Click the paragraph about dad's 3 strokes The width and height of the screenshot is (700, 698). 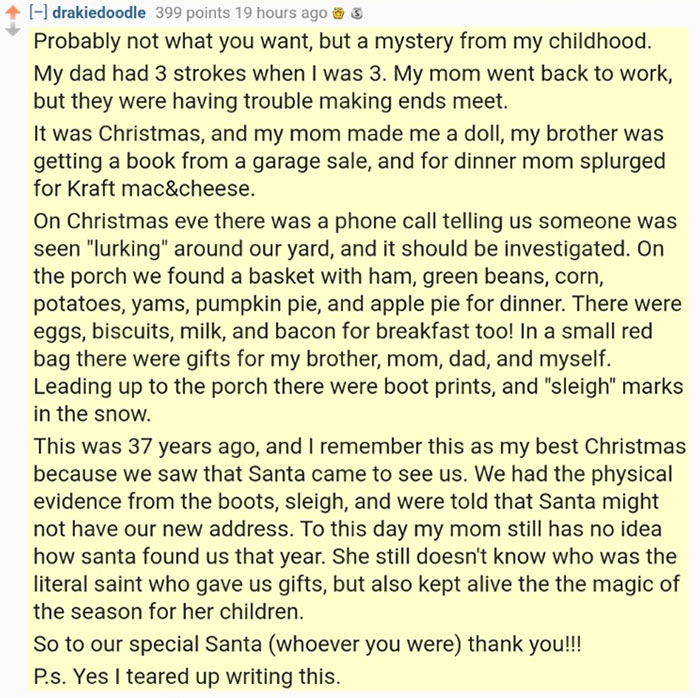(353, 87)
